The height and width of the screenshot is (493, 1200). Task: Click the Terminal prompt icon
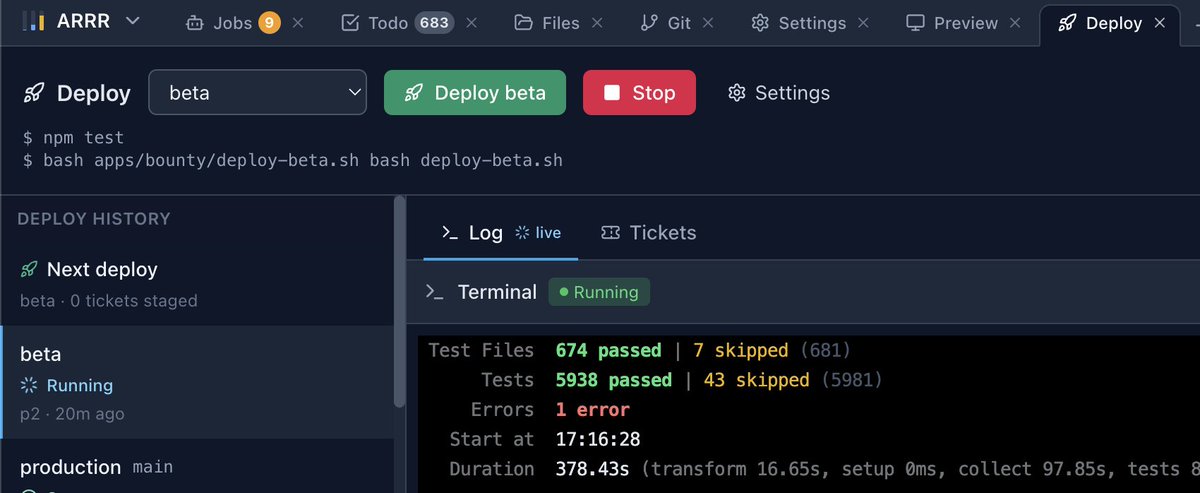(x=434, y=292)
